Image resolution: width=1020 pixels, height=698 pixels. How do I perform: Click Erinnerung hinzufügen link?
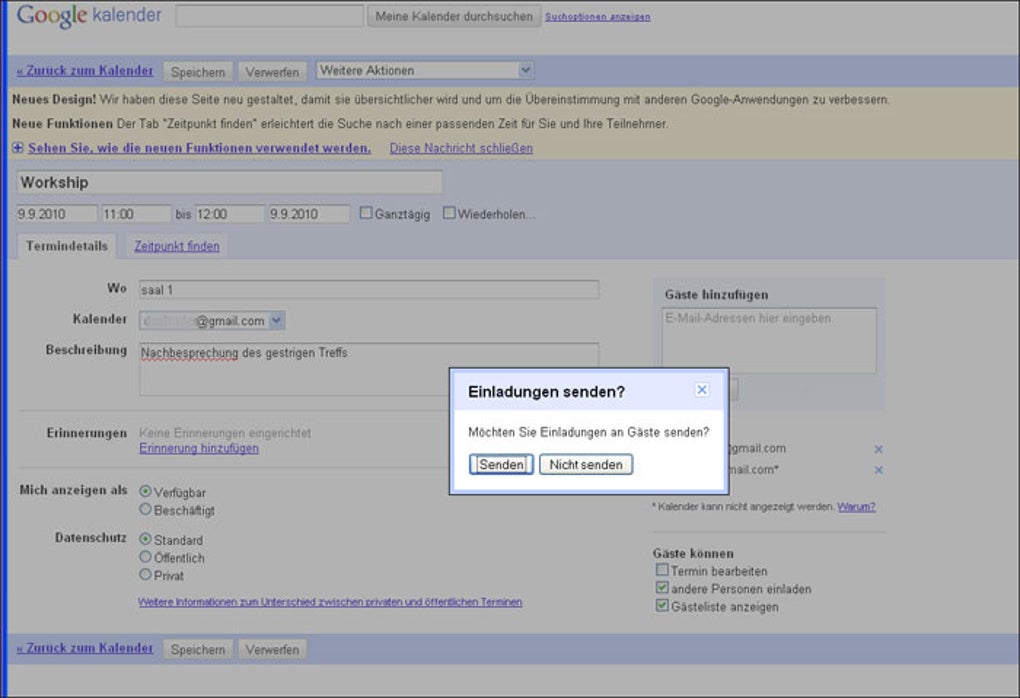[x=199, y=449]
